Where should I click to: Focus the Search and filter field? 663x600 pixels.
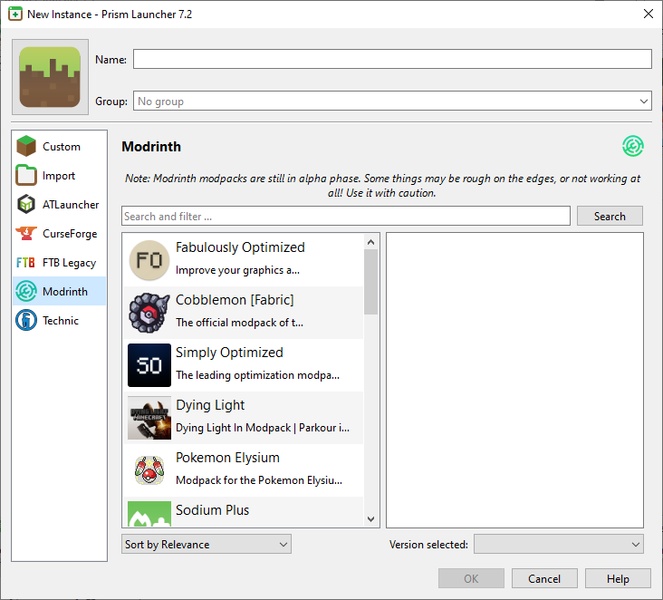pos(345,216)
